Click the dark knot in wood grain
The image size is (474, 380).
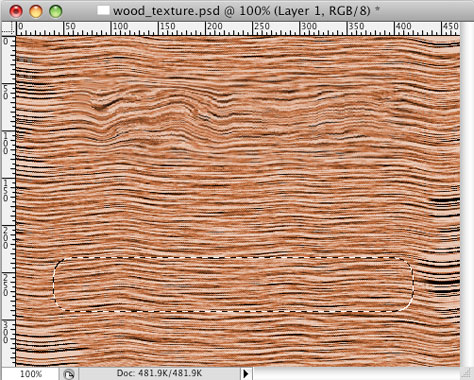(x=101, y=107)
